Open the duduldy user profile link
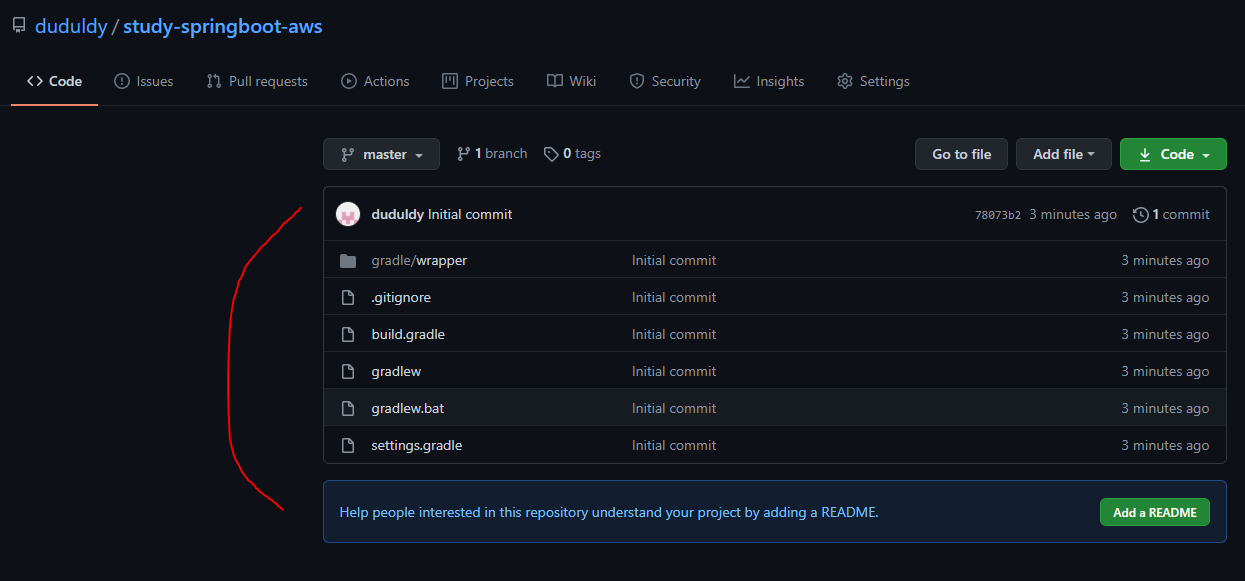 (71, 26)
